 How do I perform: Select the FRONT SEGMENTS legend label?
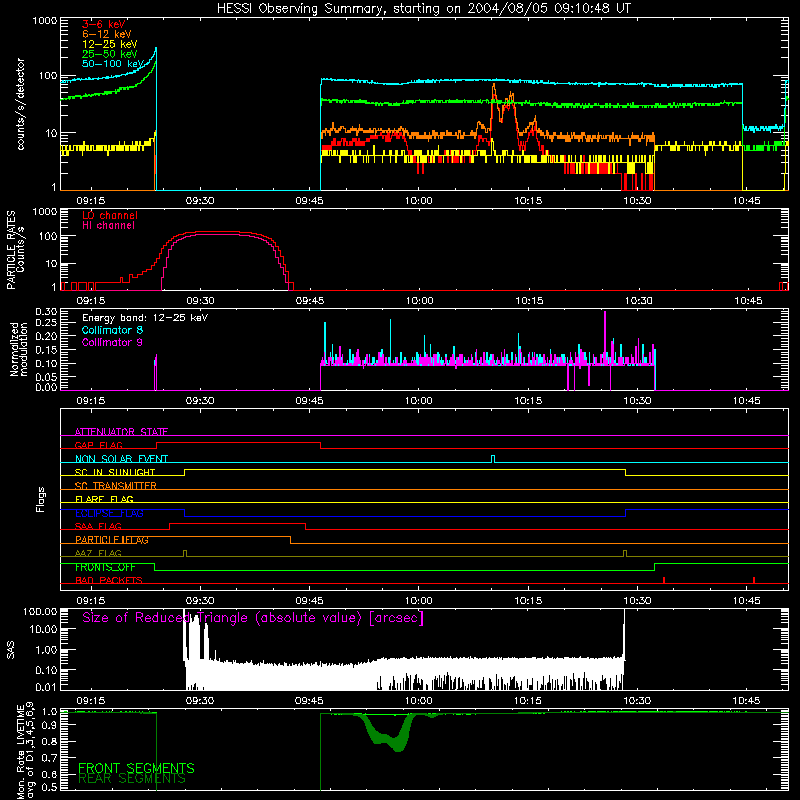pos(136,768)
